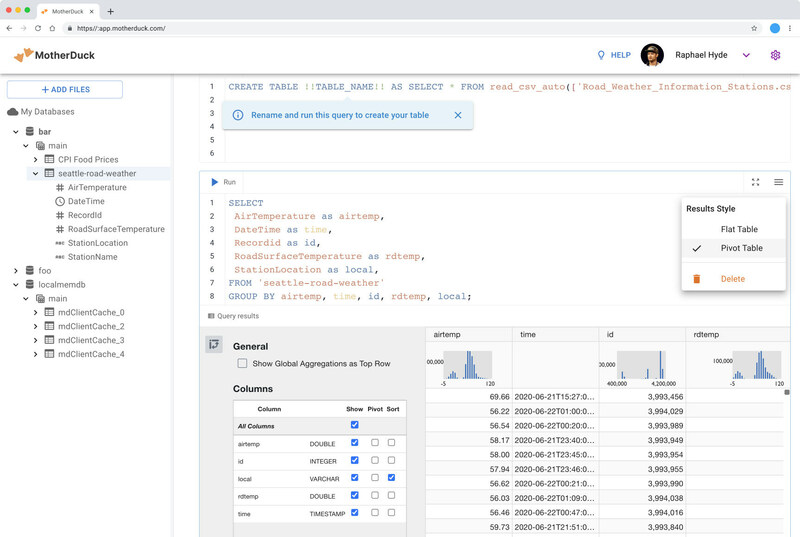Viewport: 800px width, 537px height.
Task: Choose Flat Table results style
Action: (x=734, y=229)
